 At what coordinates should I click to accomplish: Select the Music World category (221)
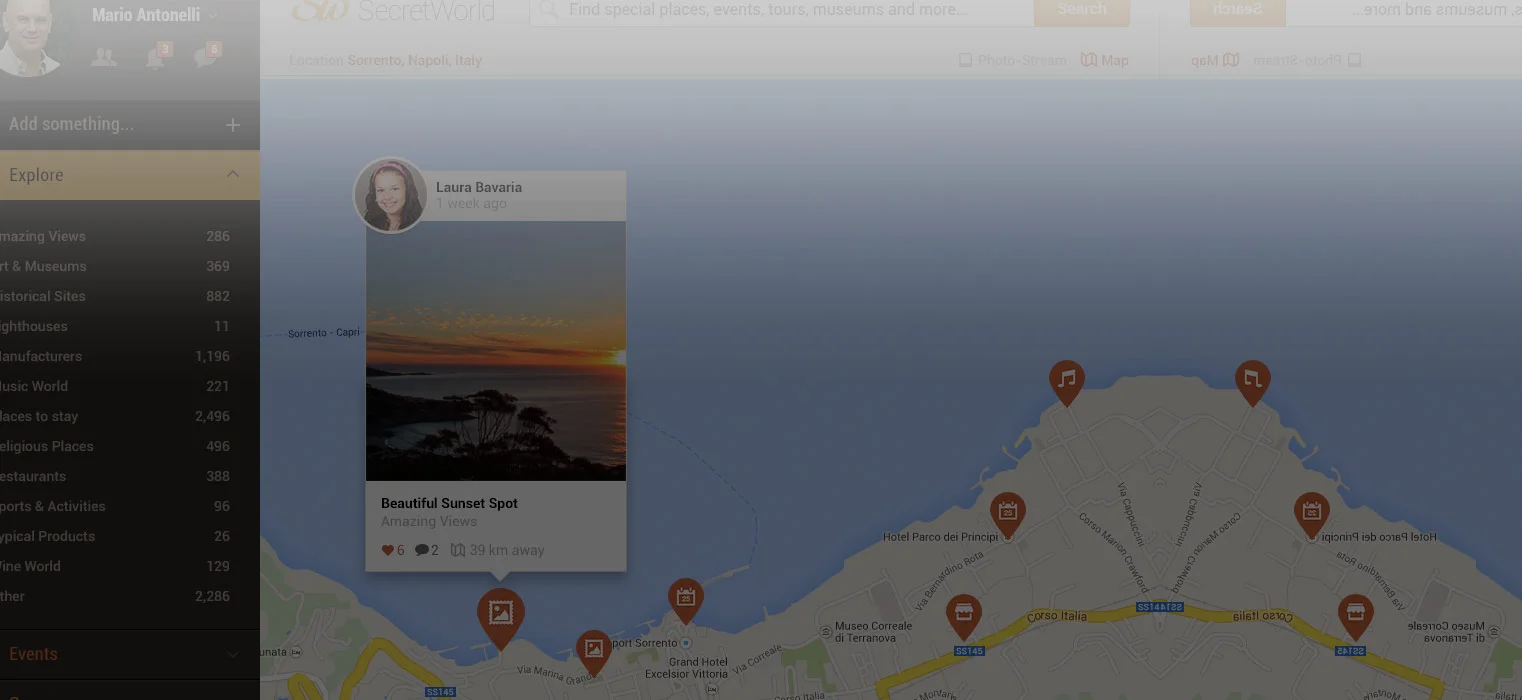coord(115,387)
